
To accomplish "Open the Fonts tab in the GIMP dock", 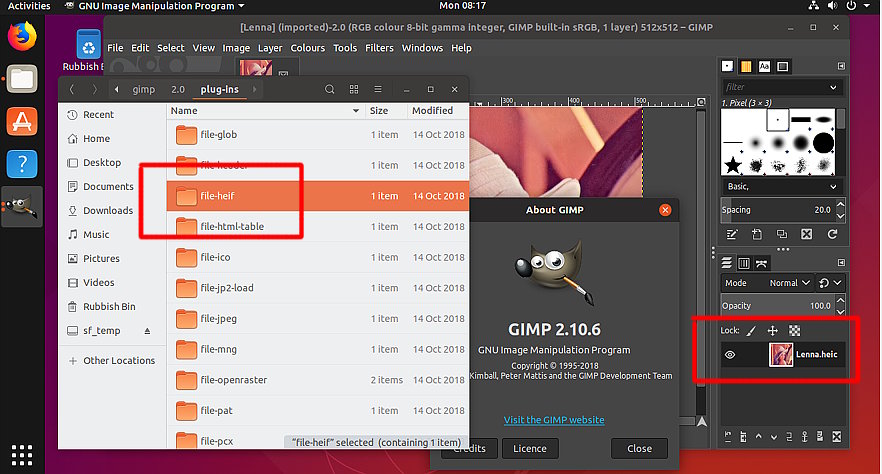I will tap(764, 66).
